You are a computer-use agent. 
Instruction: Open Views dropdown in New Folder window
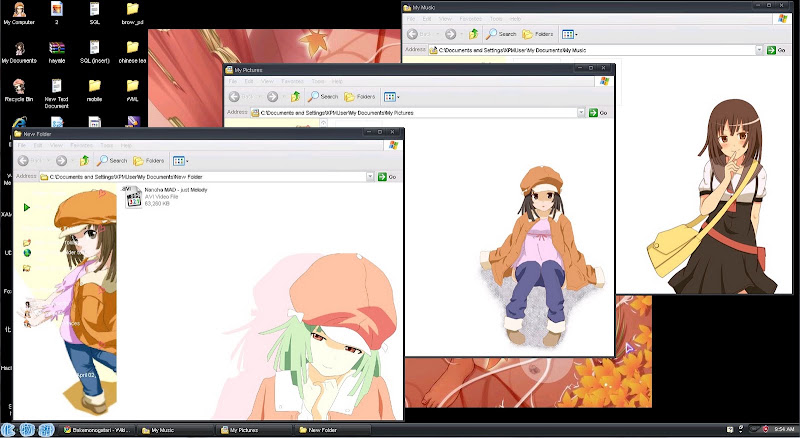181,161
